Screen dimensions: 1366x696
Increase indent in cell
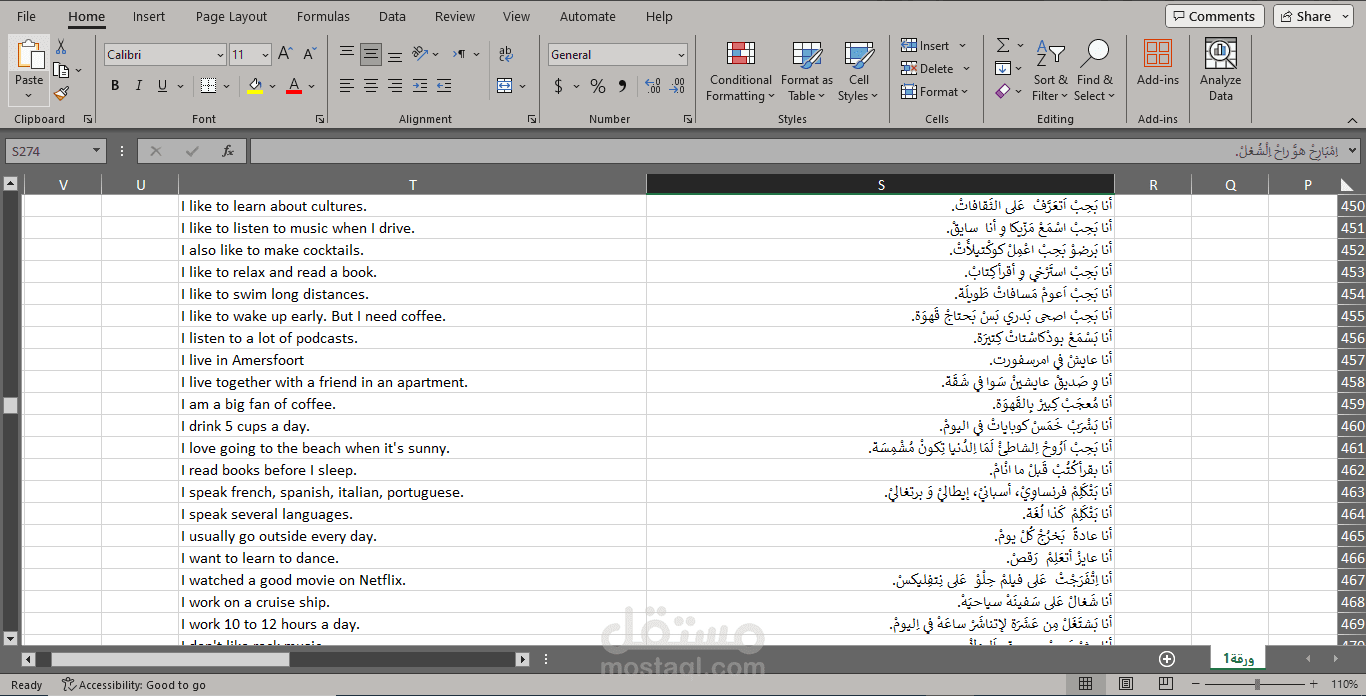coord(443,86)
